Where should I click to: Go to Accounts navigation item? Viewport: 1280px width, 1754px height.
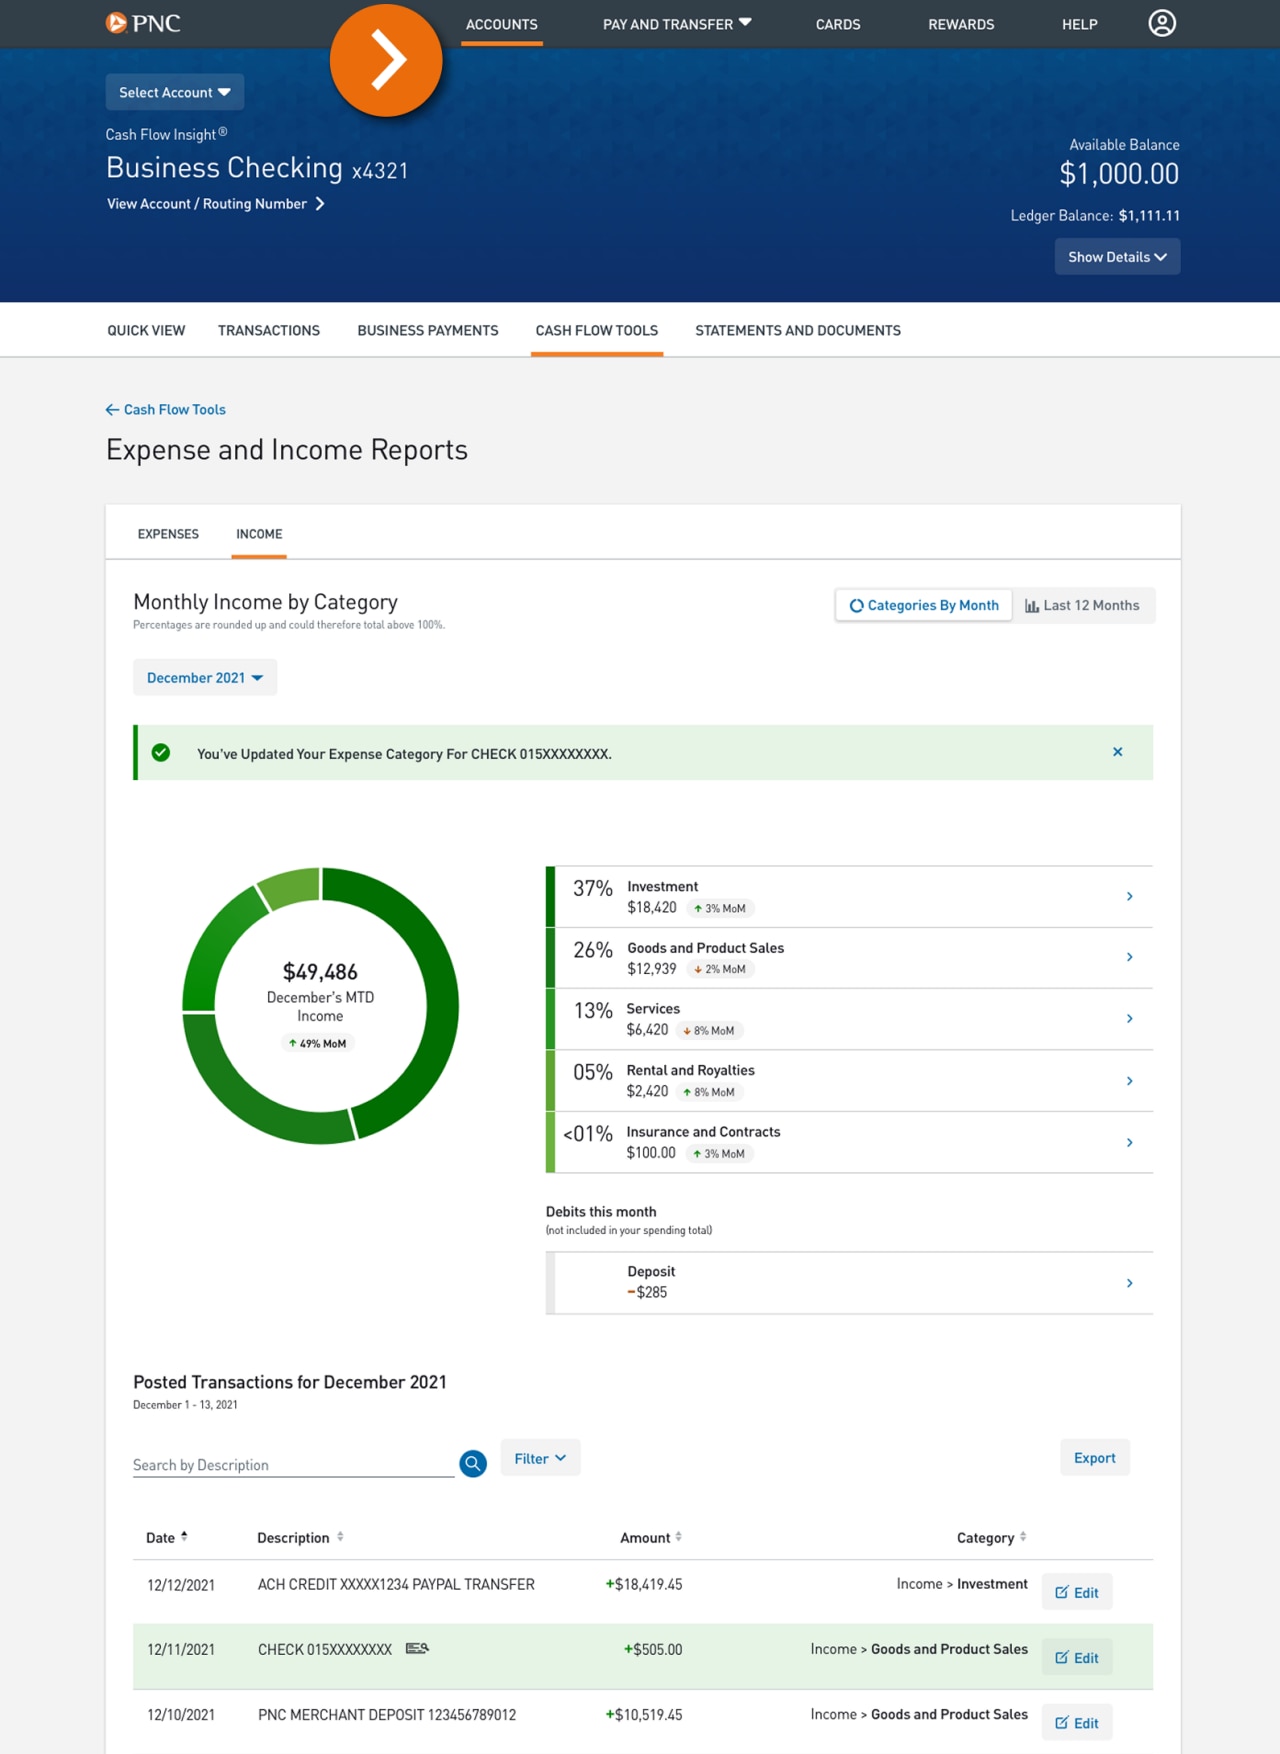[x=502, y=24]
